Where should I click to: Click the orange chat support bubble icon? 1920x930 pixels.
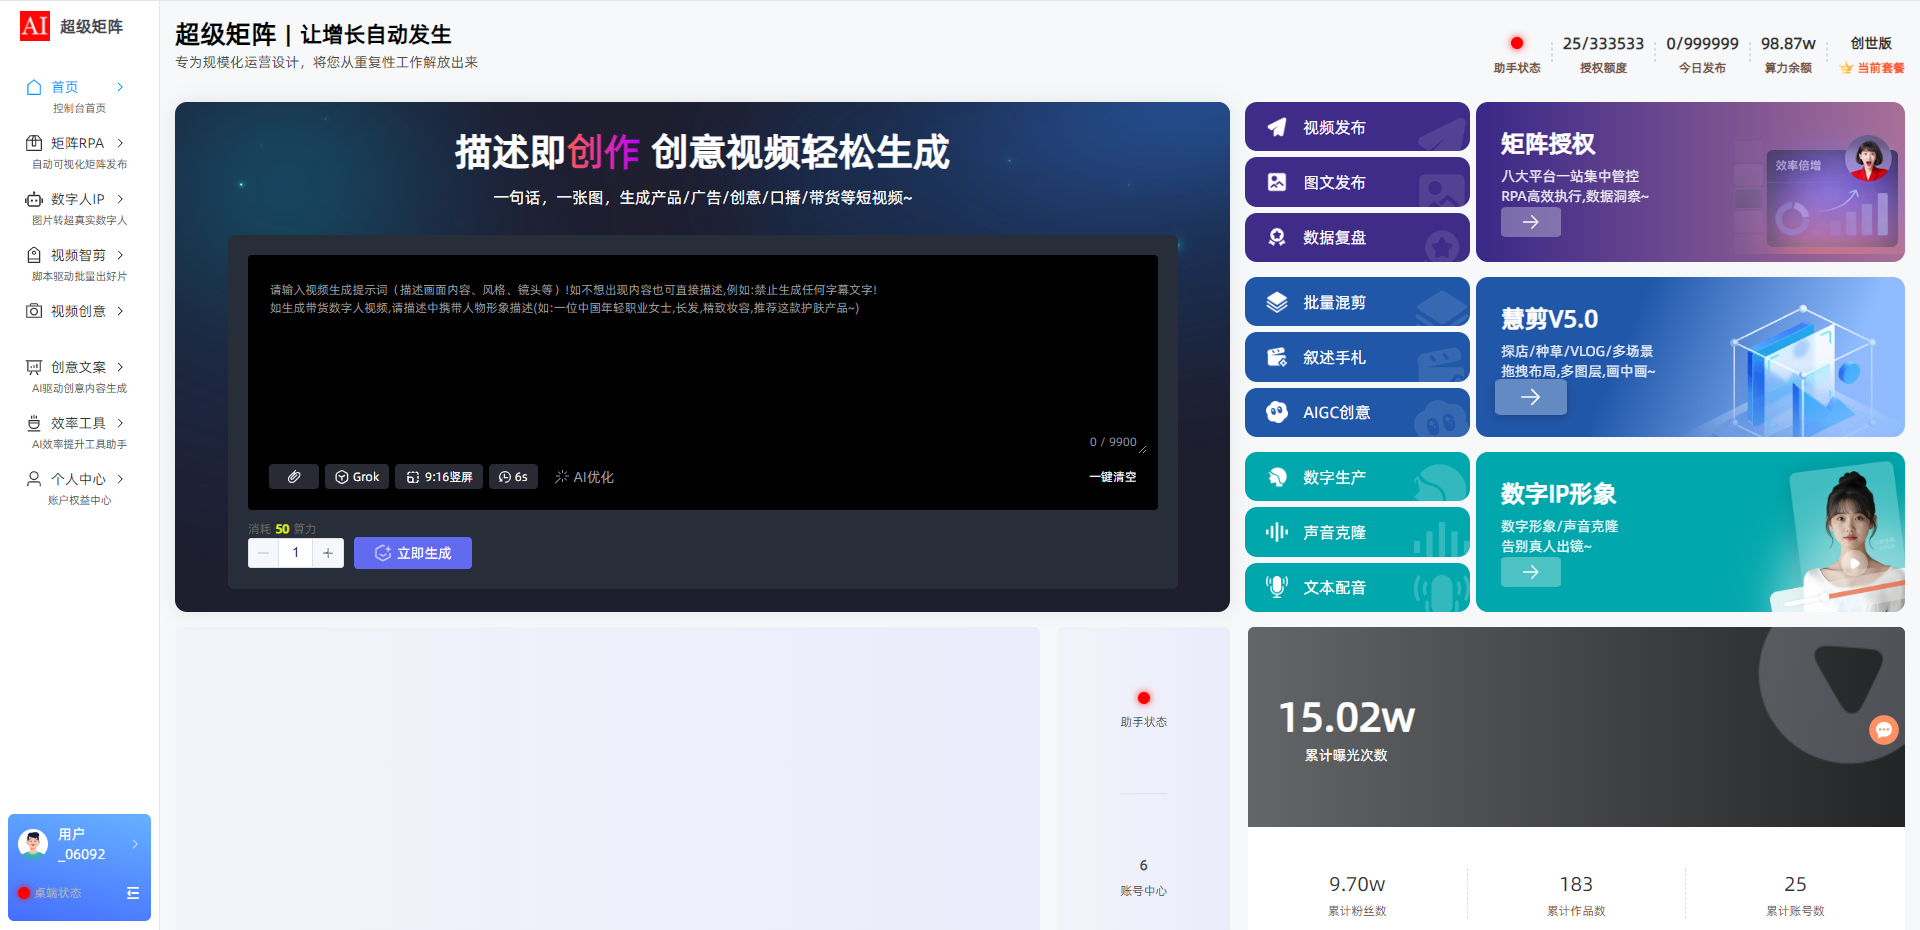[1884, 730]
